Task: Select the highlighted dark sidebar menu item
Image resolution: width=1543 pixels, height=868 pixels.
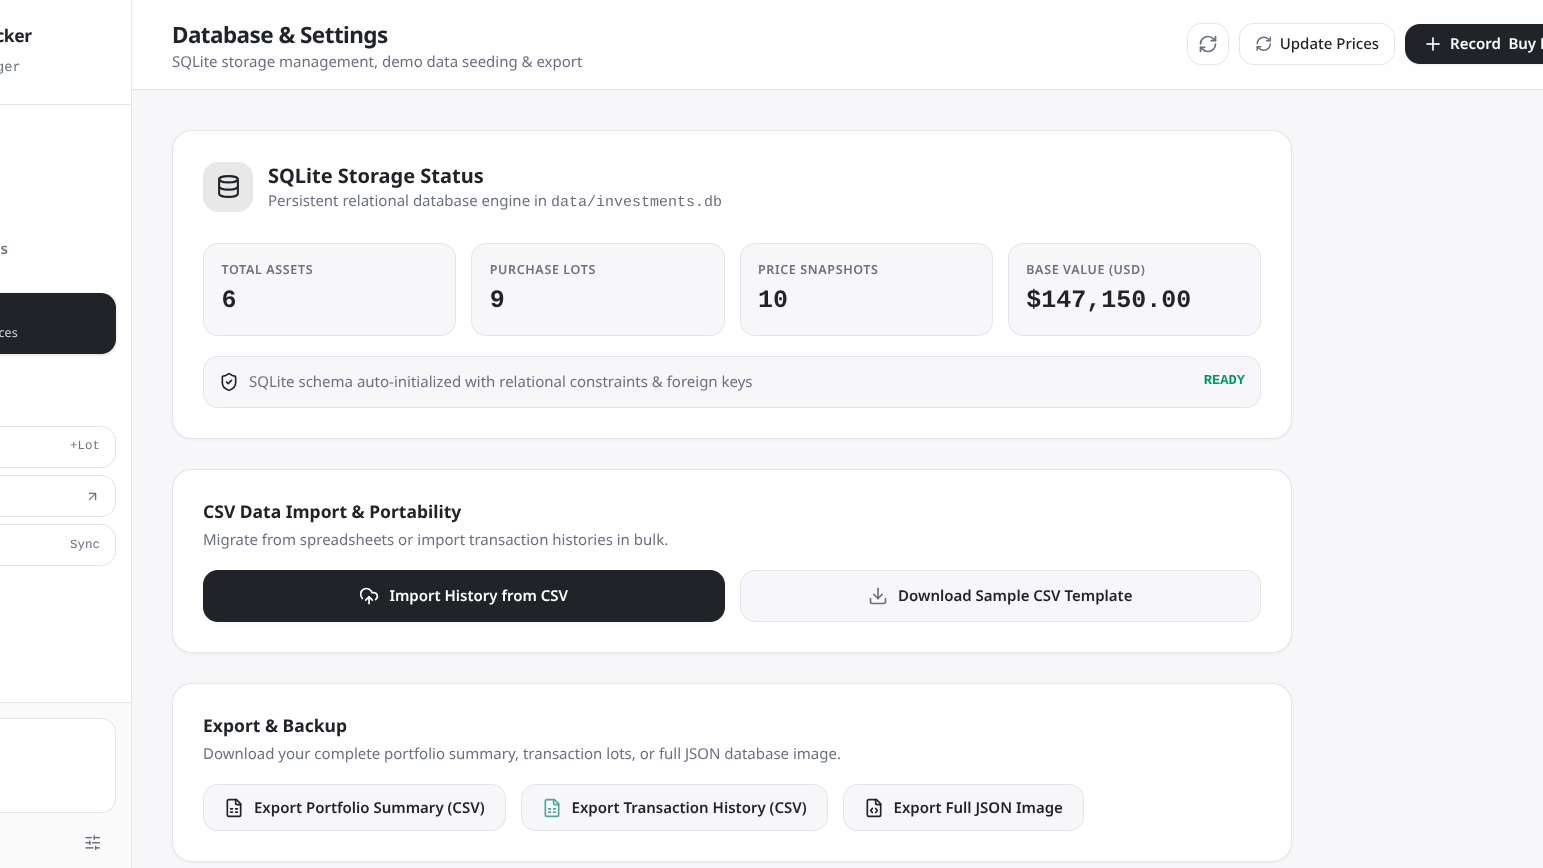Action: click(x=57, y=323)
